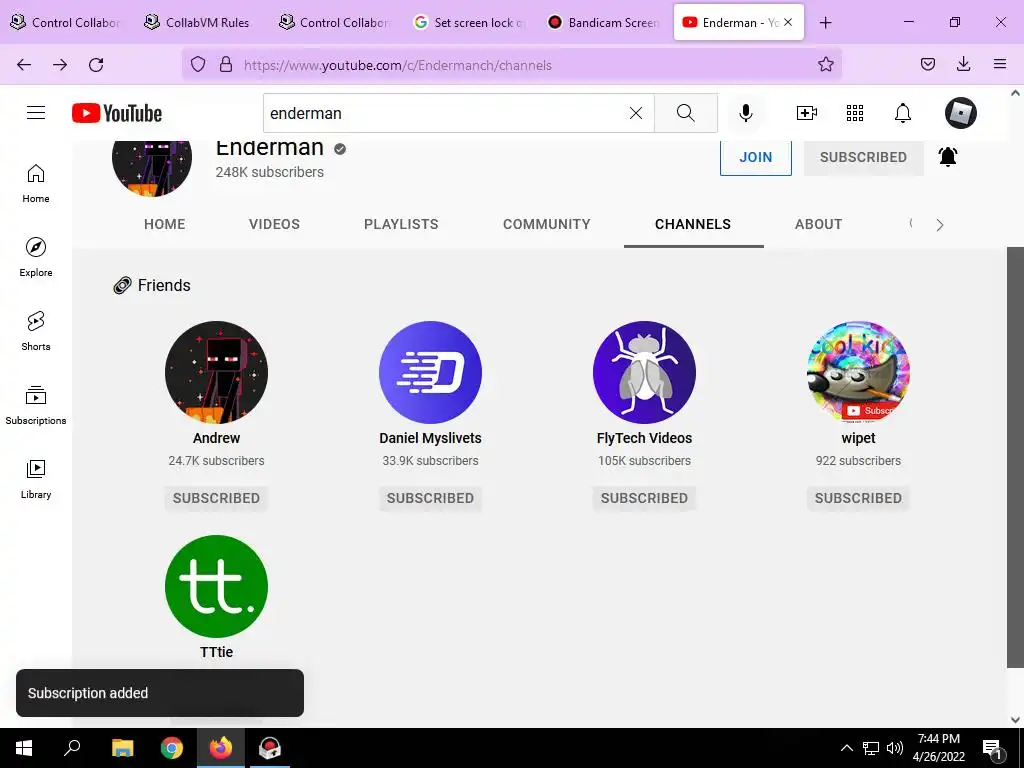The height and width of the screenshot is (768, 1024).
Task: Open the channel VIDEOS tab
Action: [x=274, y=224]
